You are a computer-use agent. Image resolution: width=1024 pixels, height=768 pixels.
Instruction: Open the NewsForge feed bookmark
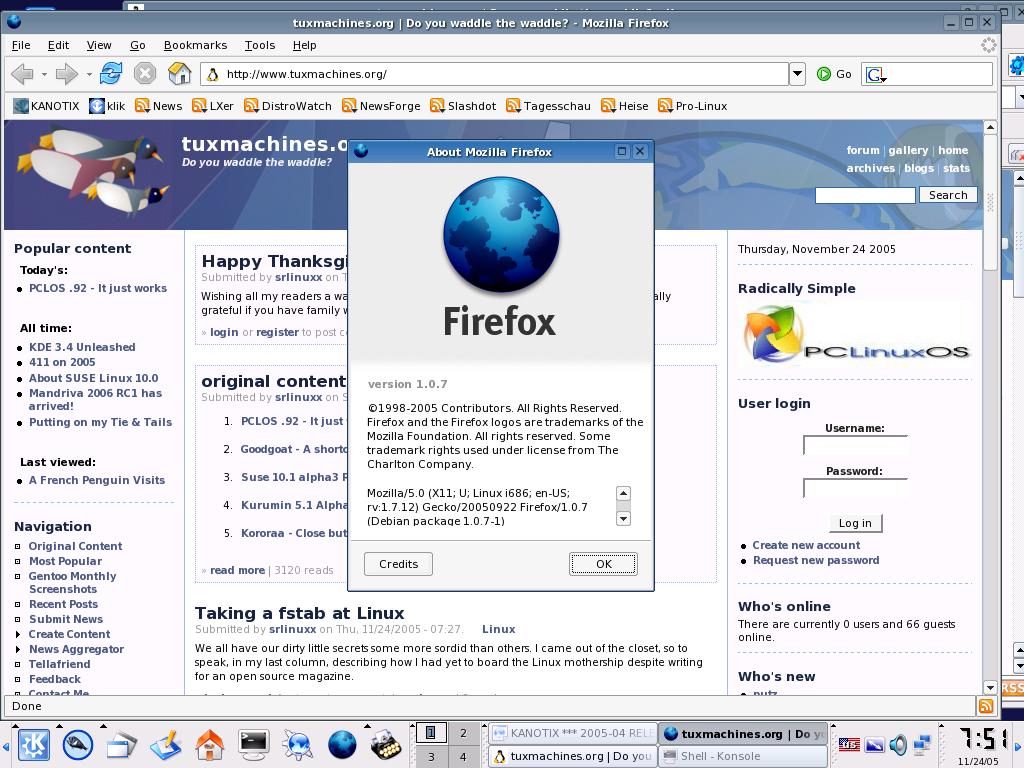click(x=381, y=106)
